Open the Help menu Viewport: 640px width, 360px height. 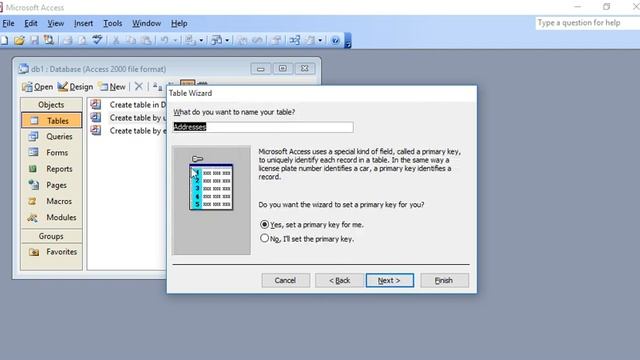coord(179,23)
